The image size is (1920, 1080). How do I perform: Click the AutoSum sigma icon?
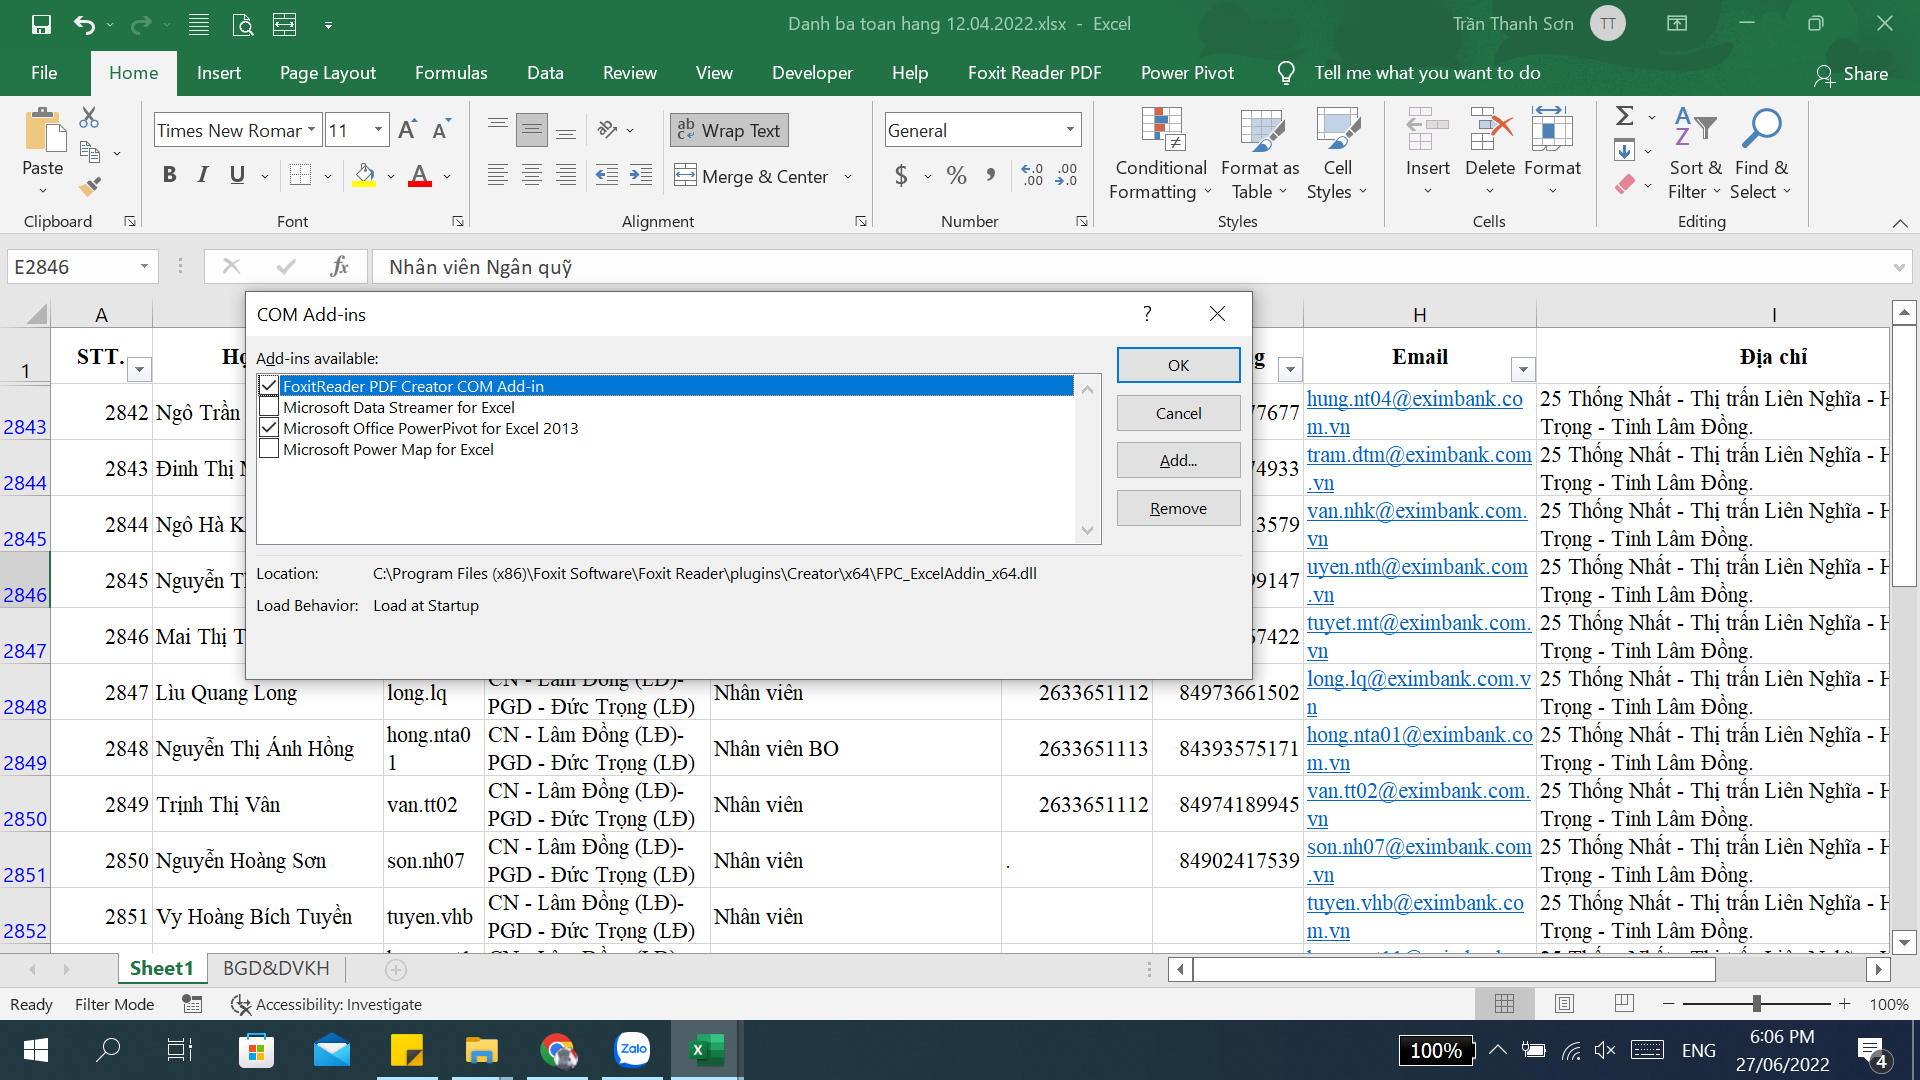click(x=1625, y=116)
